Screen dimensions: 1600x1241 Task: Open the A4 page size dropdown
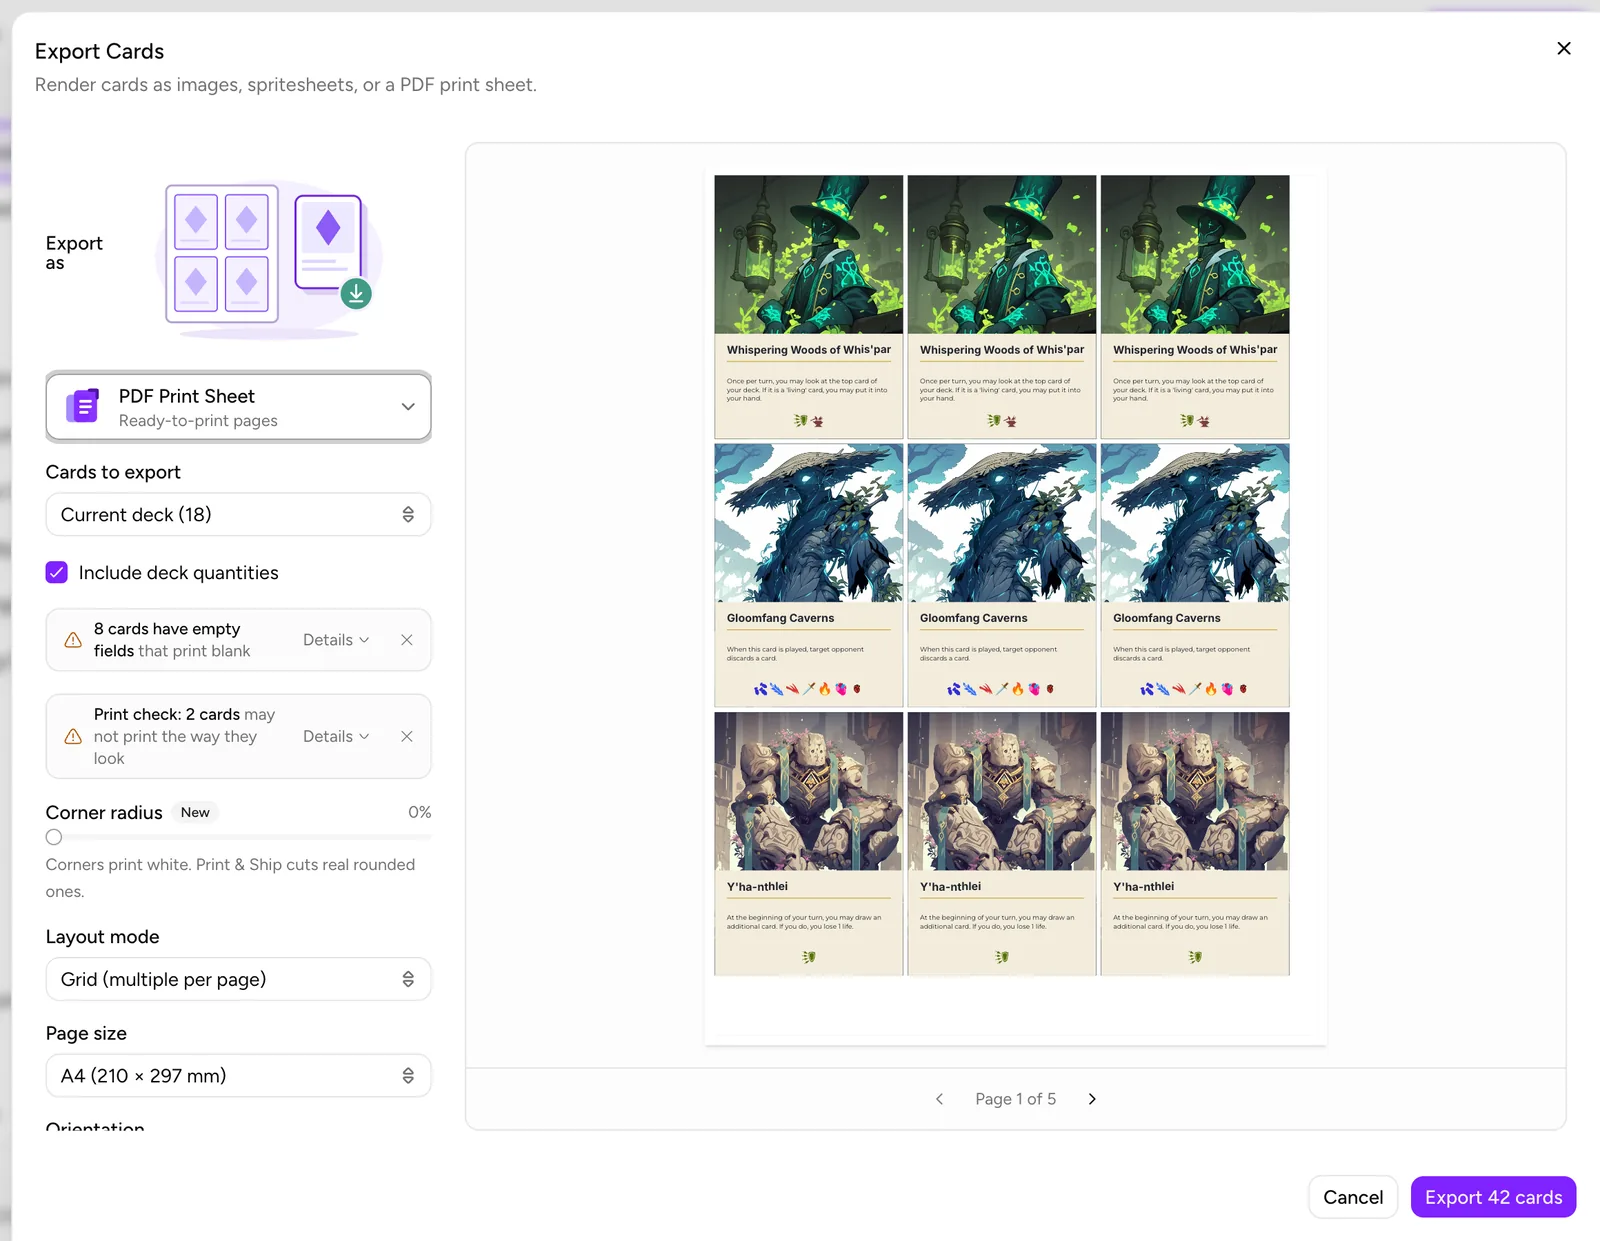(x=238, y=1075)
